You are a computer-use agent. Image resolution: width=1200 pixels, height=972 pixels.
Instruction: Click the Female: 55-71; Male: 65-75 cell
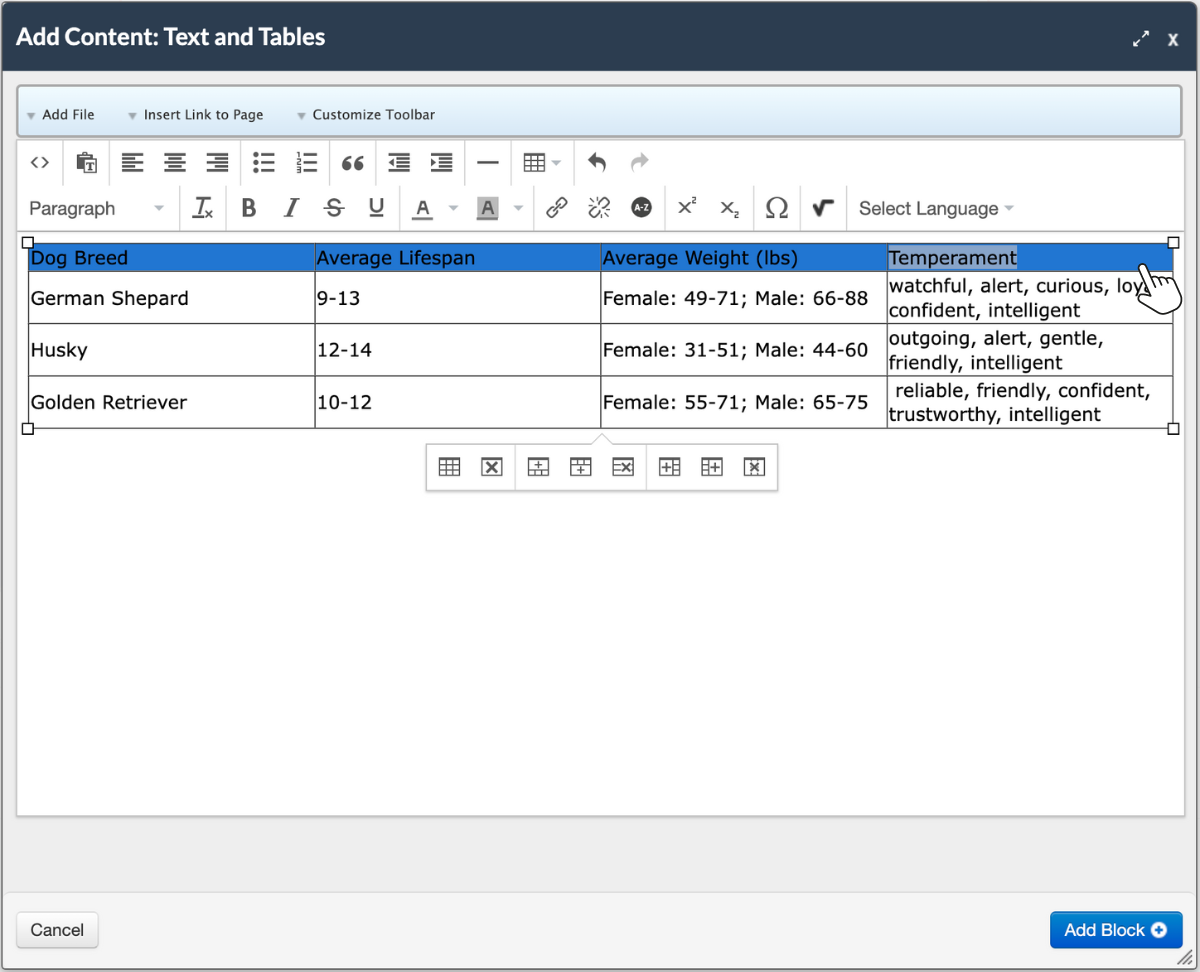(x=743, y=402)
